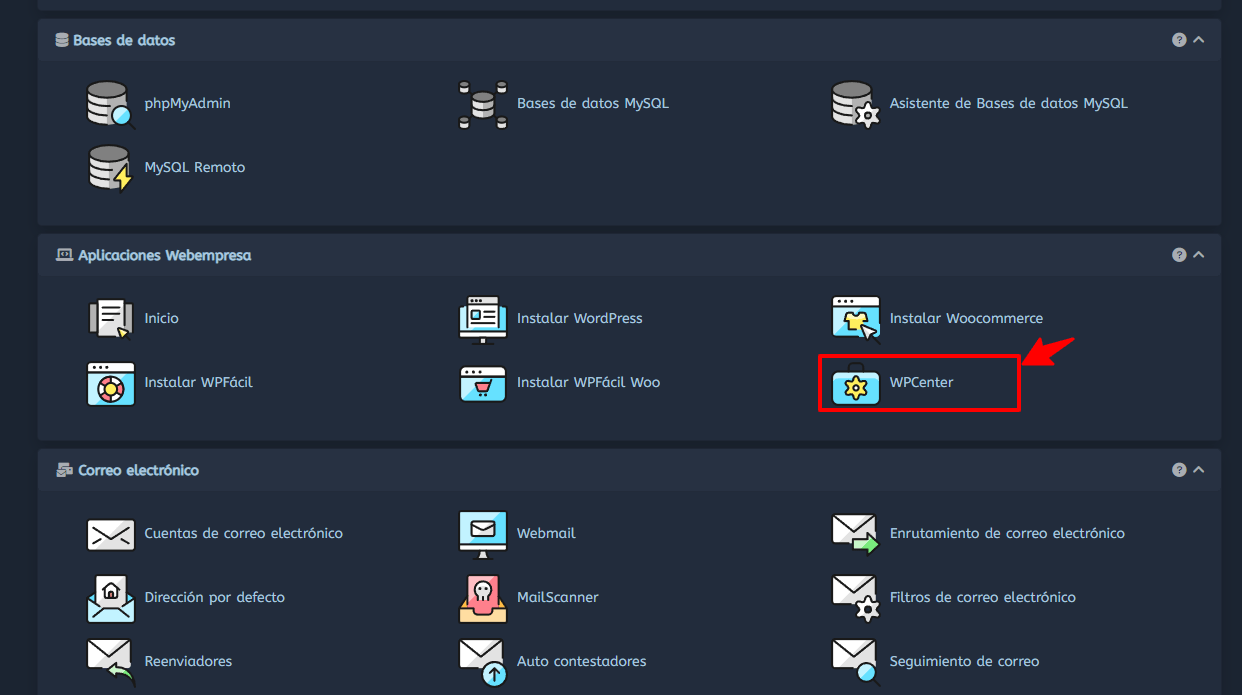Select the Instalar Woocommerce link
Viewport: 1242px width, 695px height.
[967, 319]
